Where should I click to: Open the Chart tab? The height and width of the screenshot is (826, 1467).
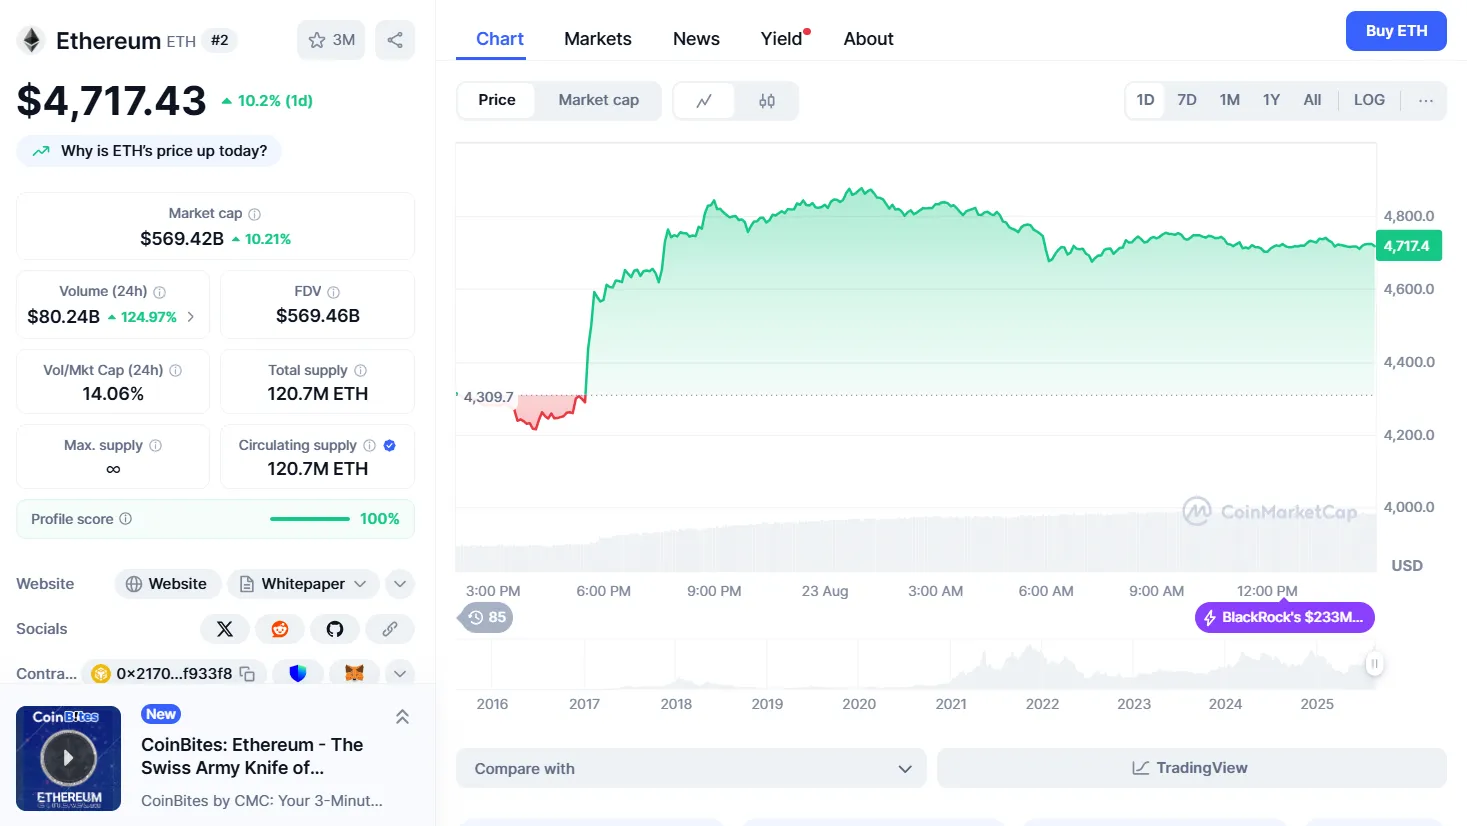point(500,39)
